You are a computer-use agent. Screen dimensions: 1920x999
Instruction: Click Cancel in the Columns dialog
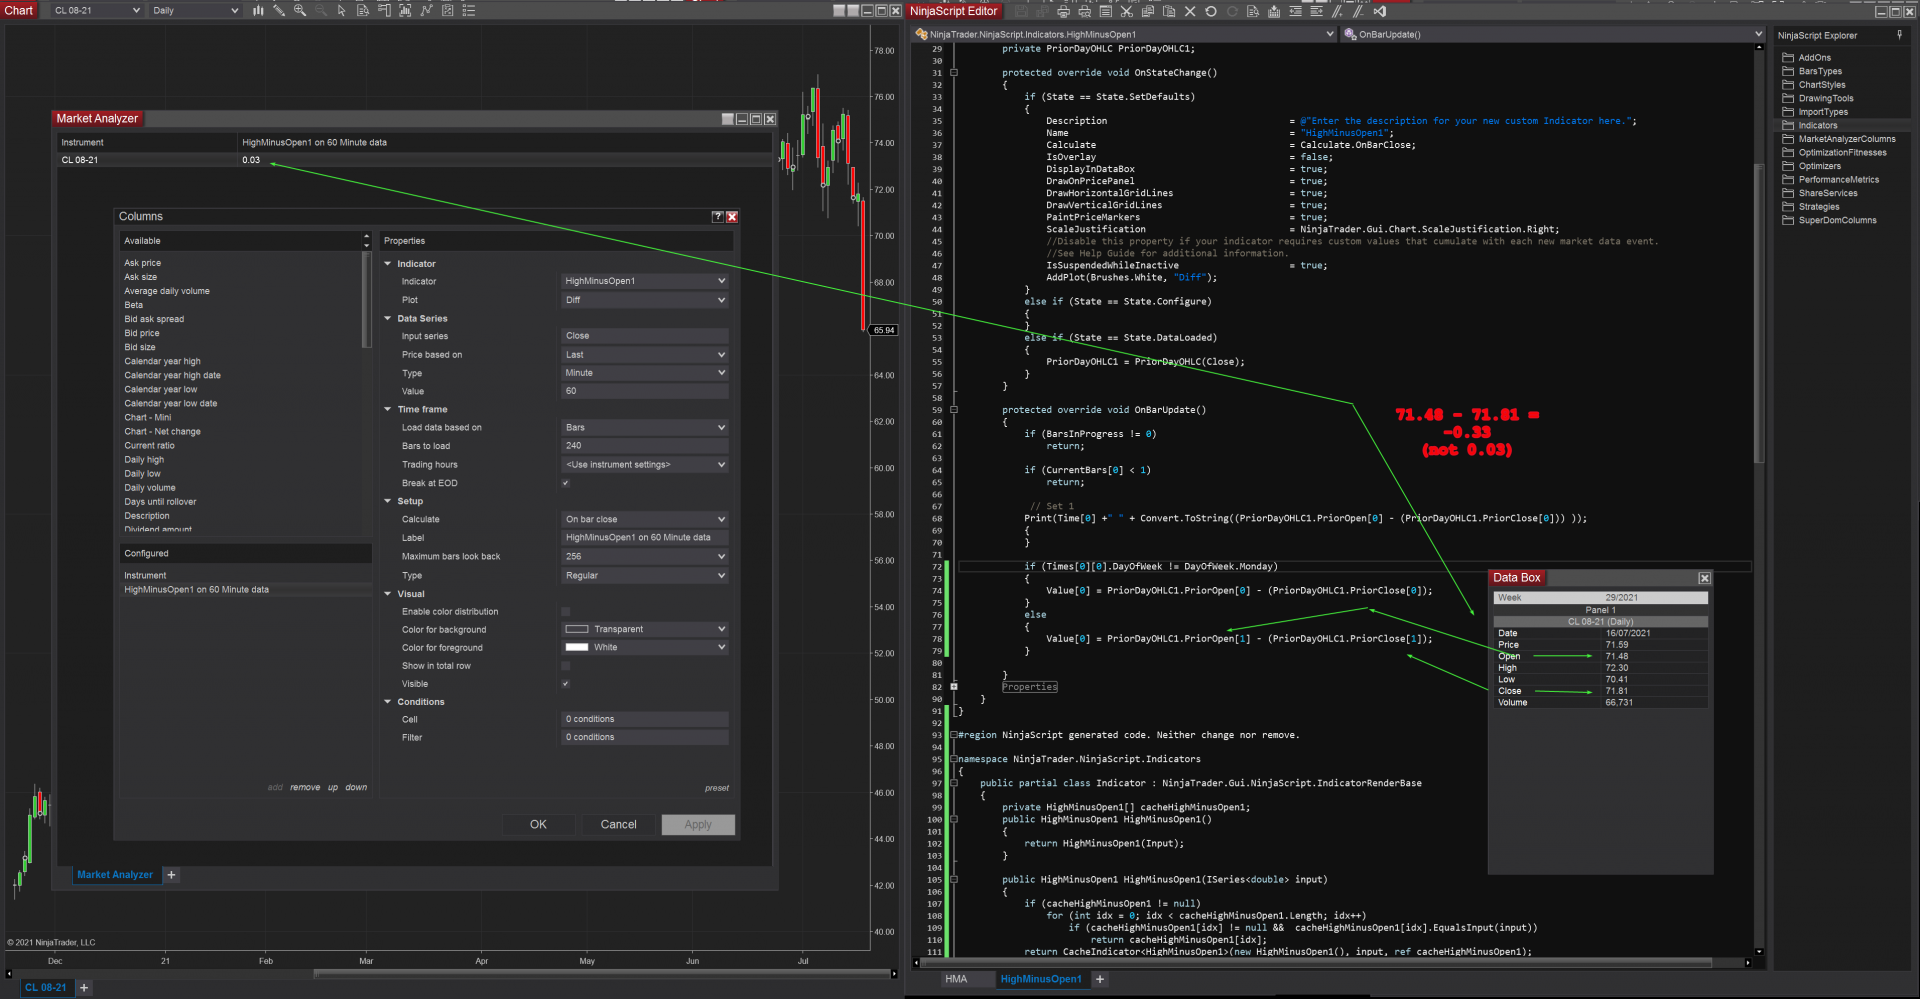click(618, 825)
